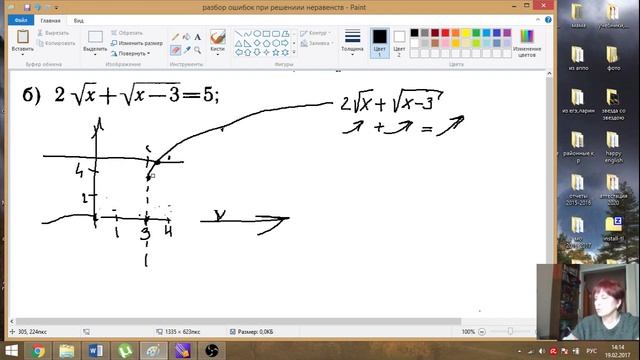The image size is (640, 360).
Task: Click Resize (Изменить размер) button
Action: [x=137, y=43]
